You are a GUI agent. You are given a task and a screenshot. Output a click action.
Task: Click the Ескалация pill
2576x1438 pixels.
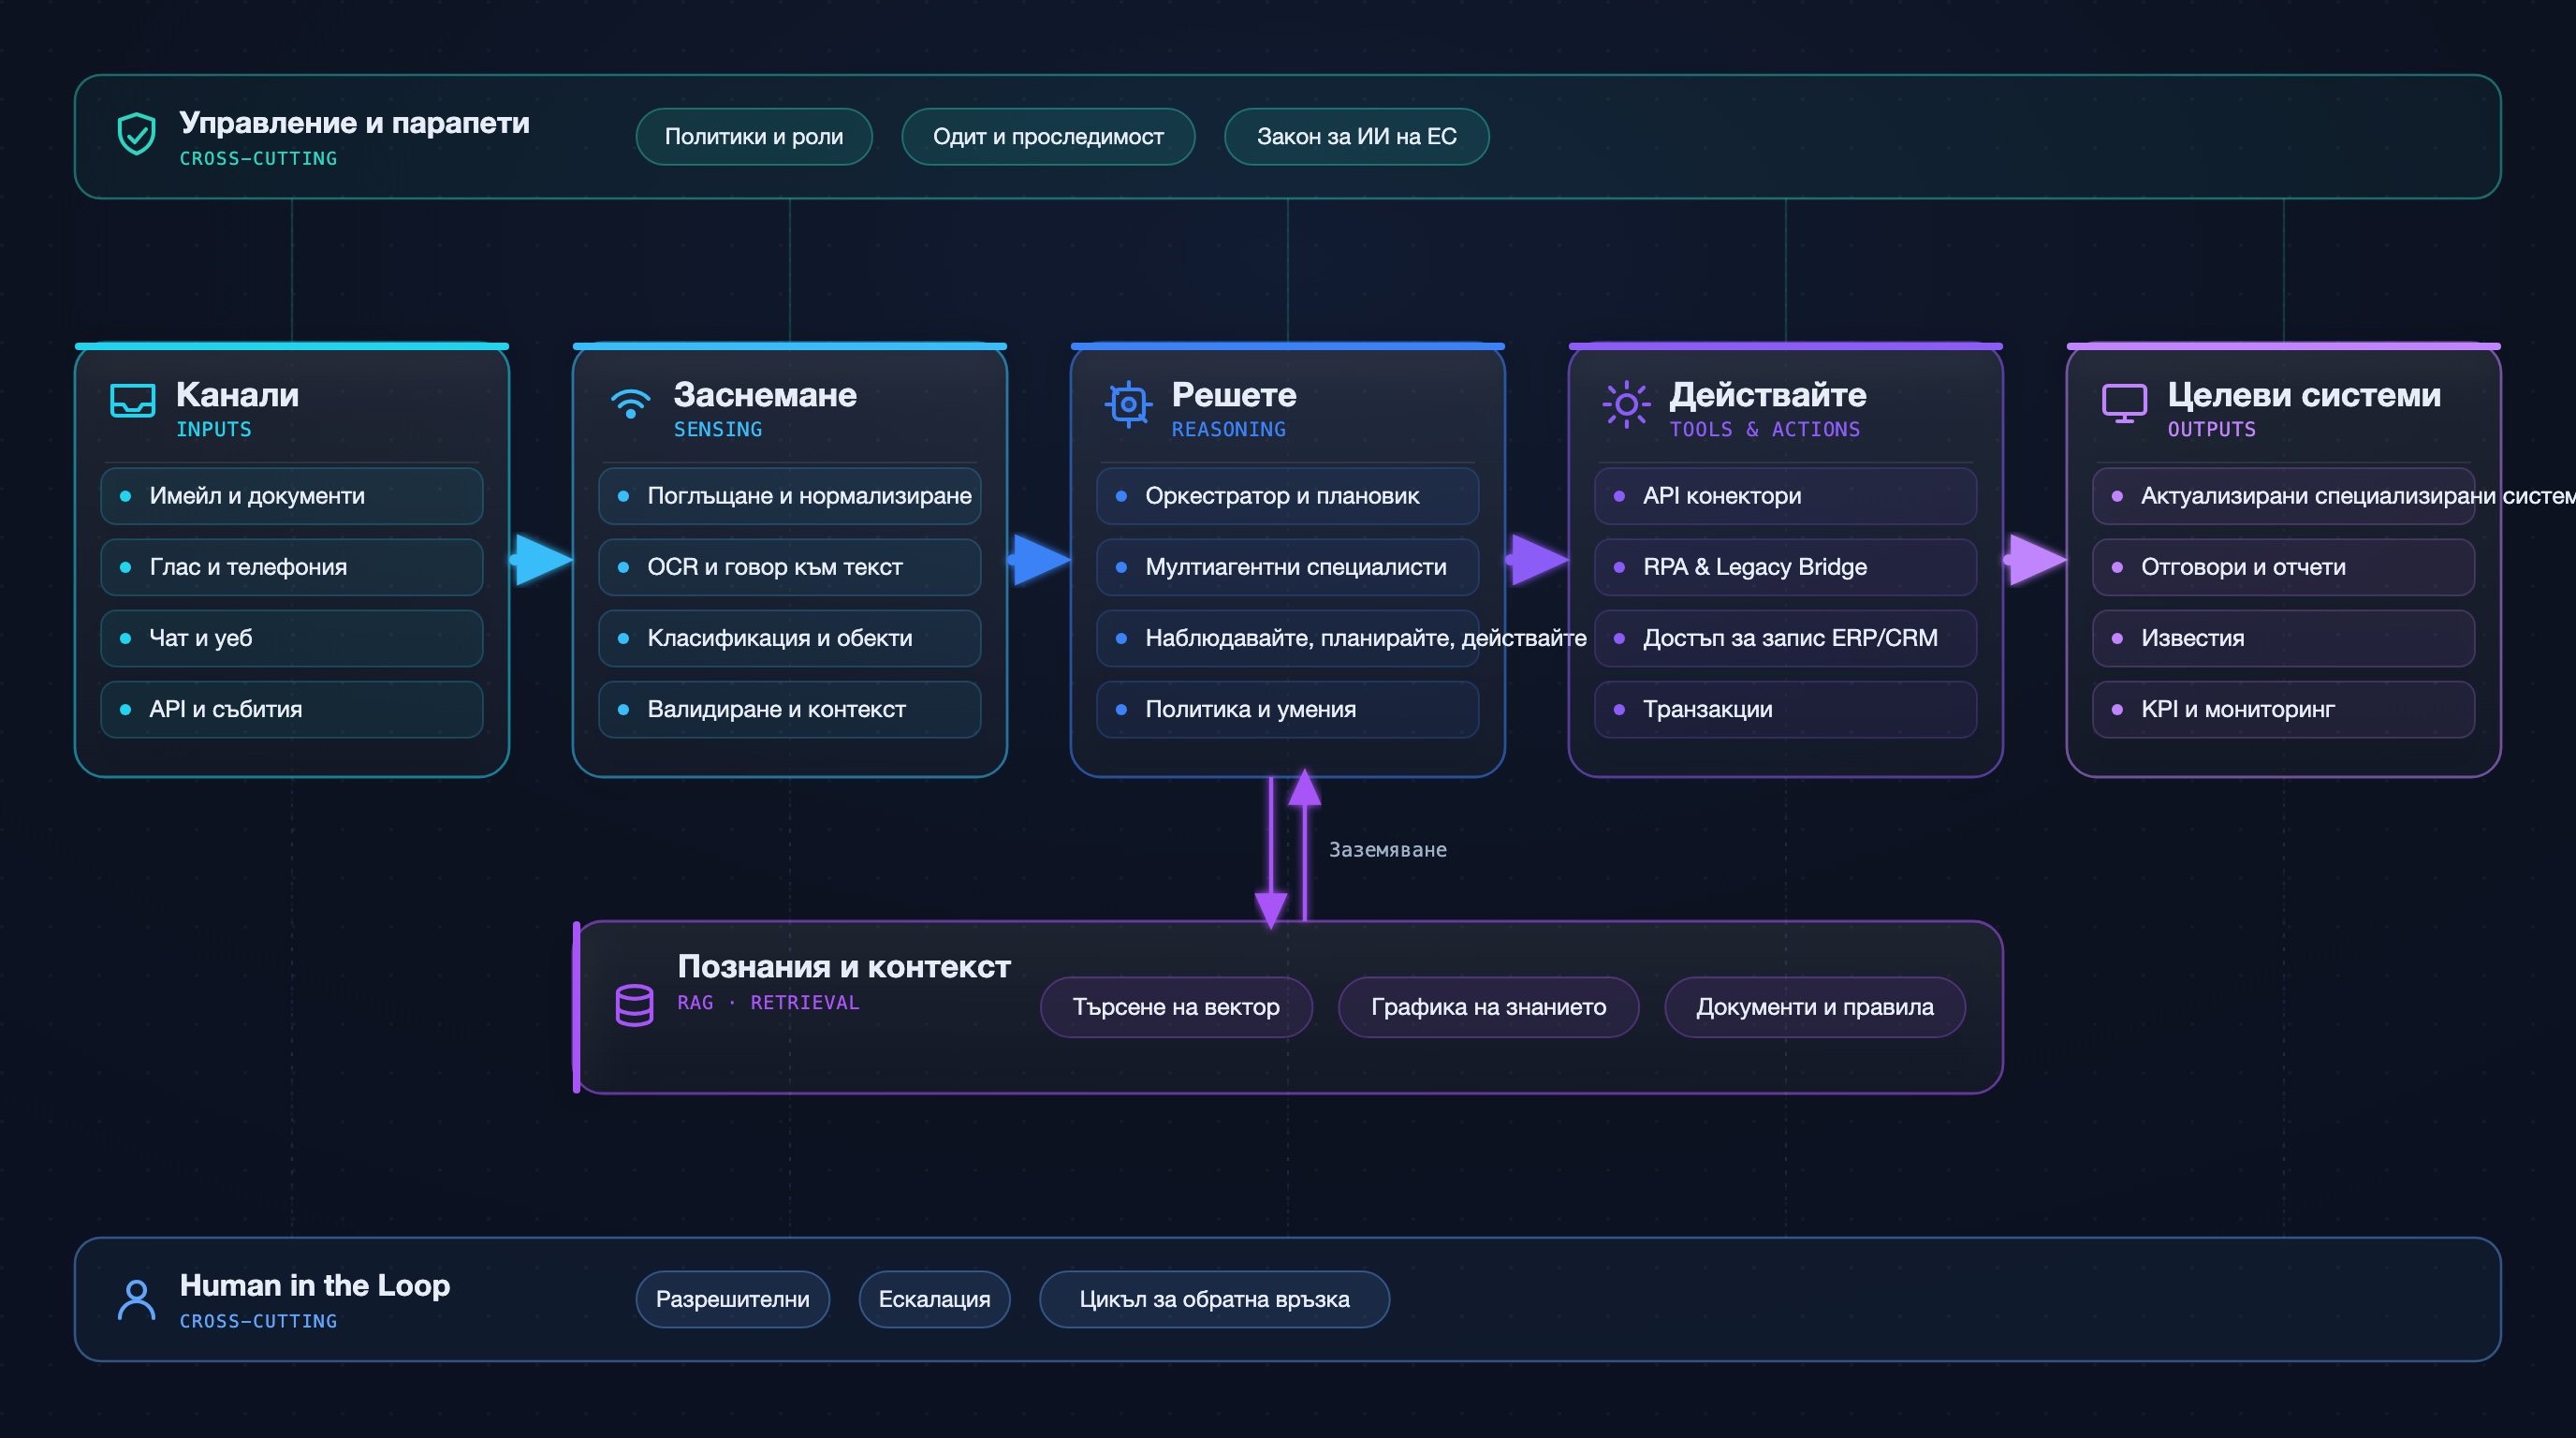[x=934, y=1299]
